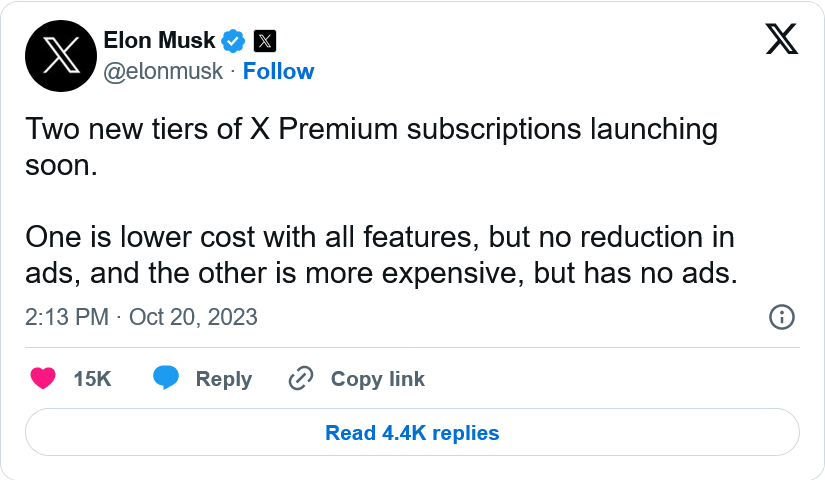The width and height of the screenshot is (825, 480).
Task: Click the Reply text label
Action: (223, 379)
